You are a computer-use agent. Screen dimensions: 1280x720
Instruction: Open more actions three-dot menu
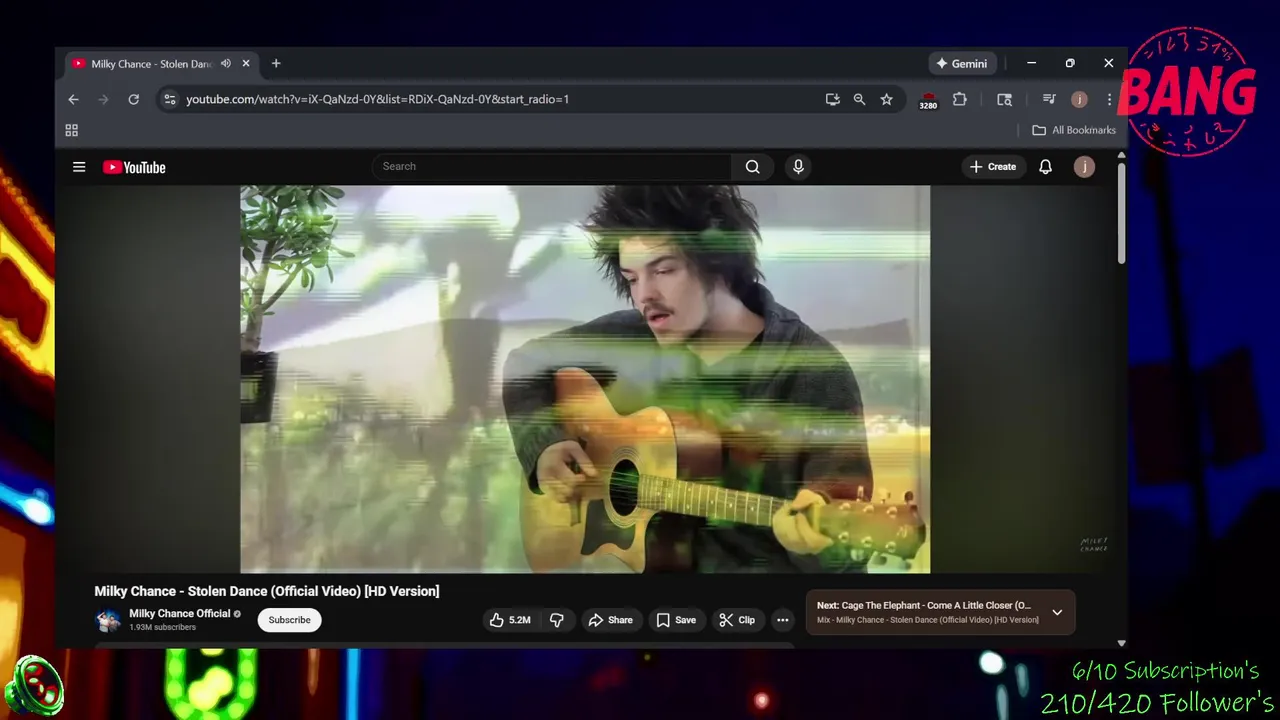(783, 620)
